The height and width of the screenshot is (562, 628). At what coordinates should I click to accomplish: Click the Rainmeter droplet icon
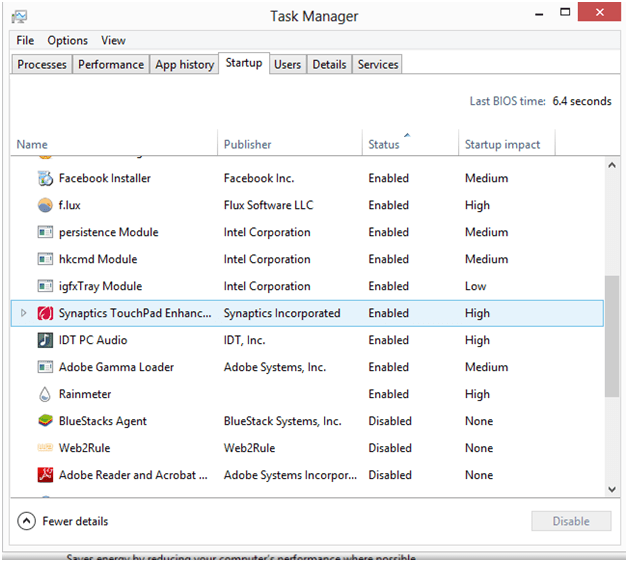point(45,395)
